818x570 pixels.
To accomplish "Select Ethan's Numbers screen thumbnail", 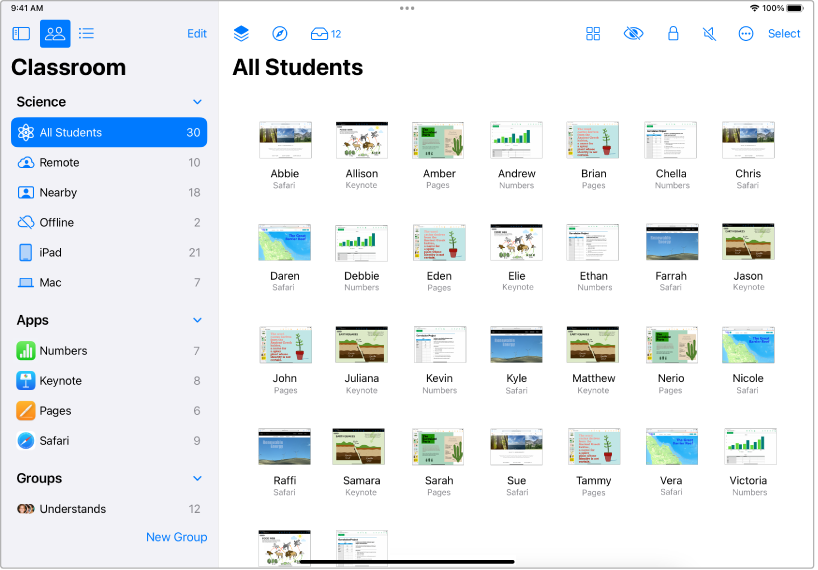I will click(593, 242).
